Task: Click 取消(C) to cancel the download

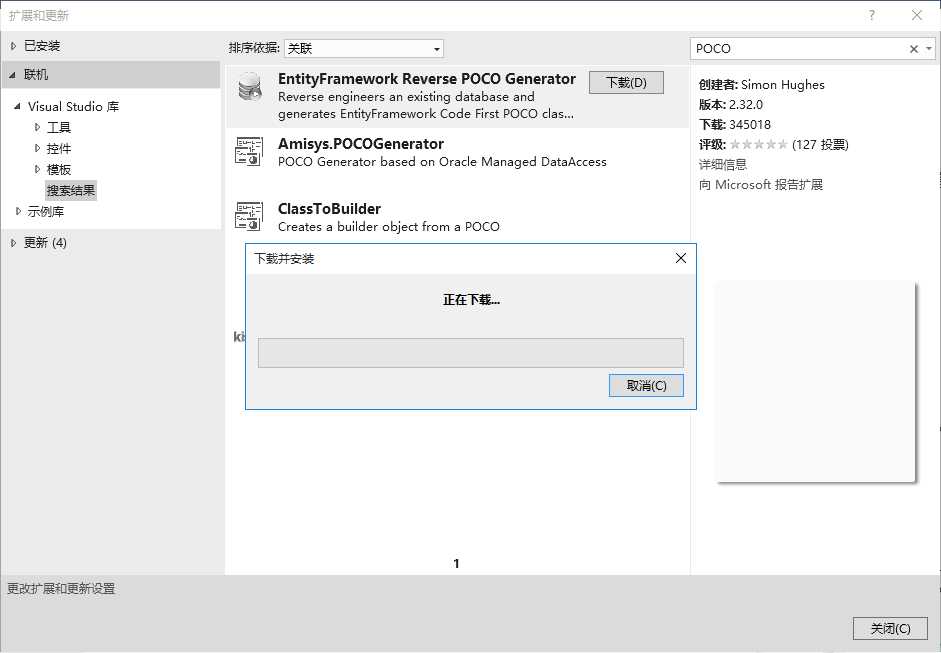Action: pos(646,385)
